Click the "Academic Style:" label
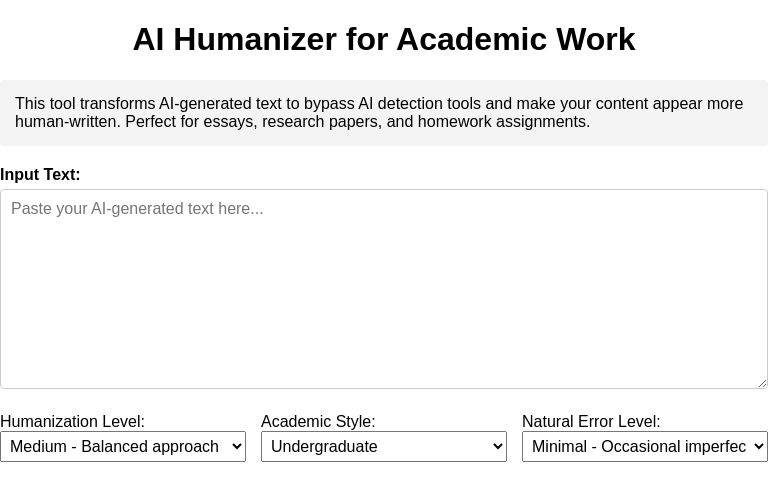Viewport: 768px width, 480px height. (318, 422)
